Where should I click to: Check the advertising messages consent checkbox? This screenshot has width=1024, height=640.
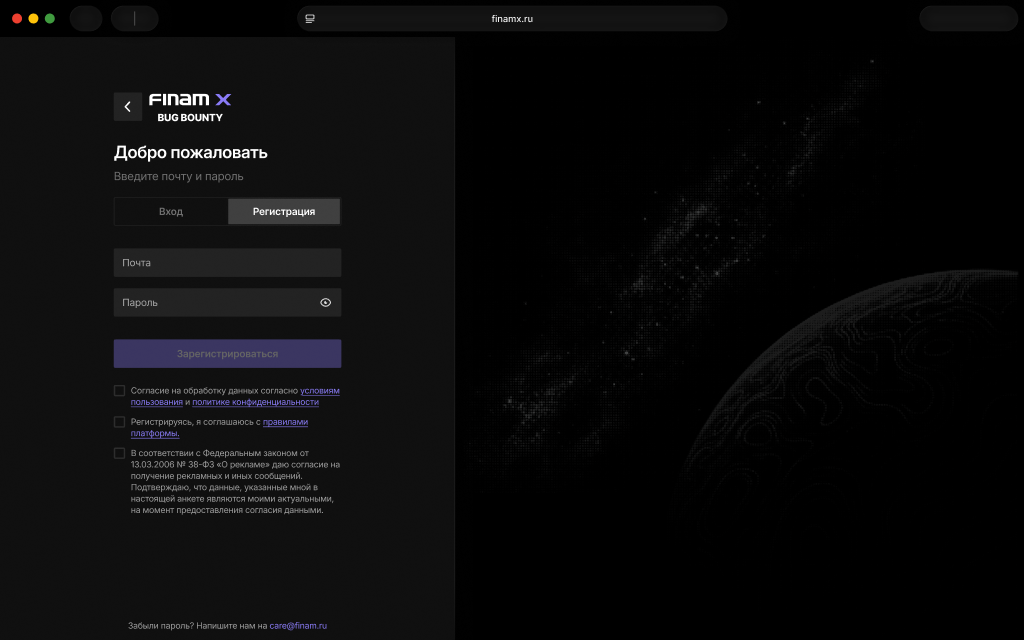120,453
